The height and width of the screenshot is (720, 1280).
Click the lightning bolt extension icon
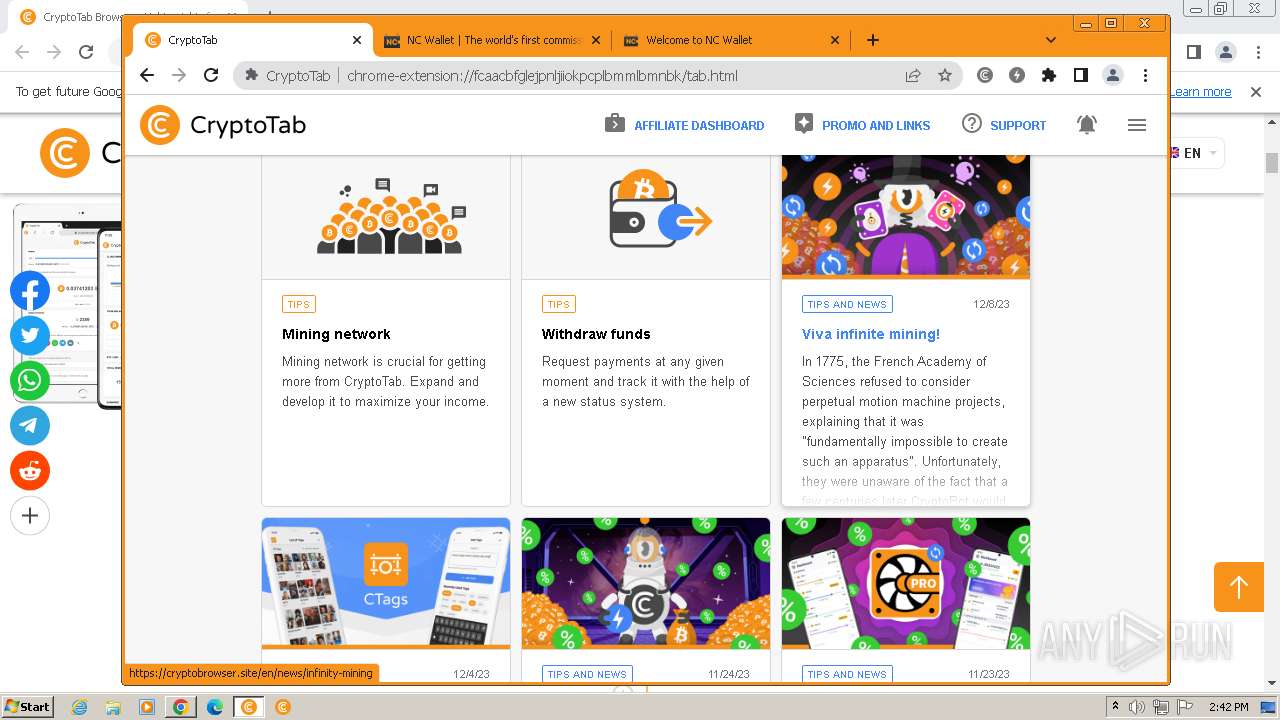(1017, 75)
